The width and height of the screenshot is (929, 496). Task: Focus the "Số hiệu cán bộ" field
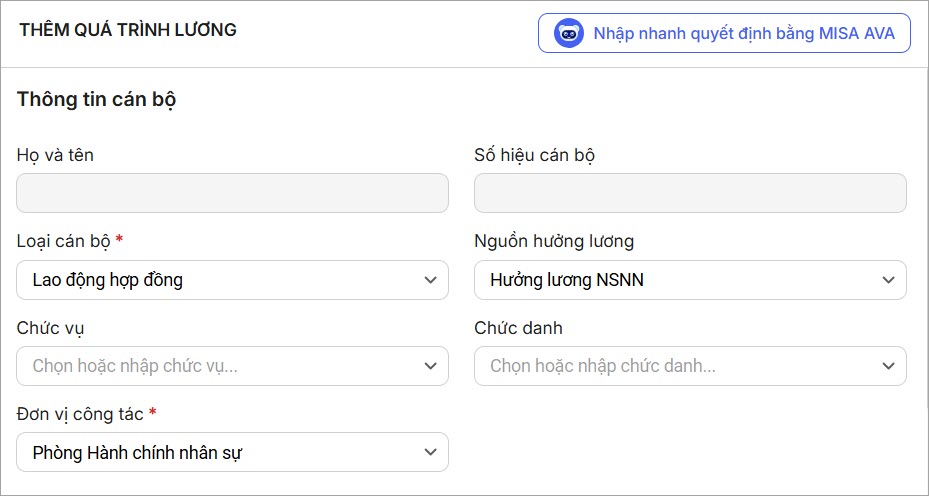(690, 193)
